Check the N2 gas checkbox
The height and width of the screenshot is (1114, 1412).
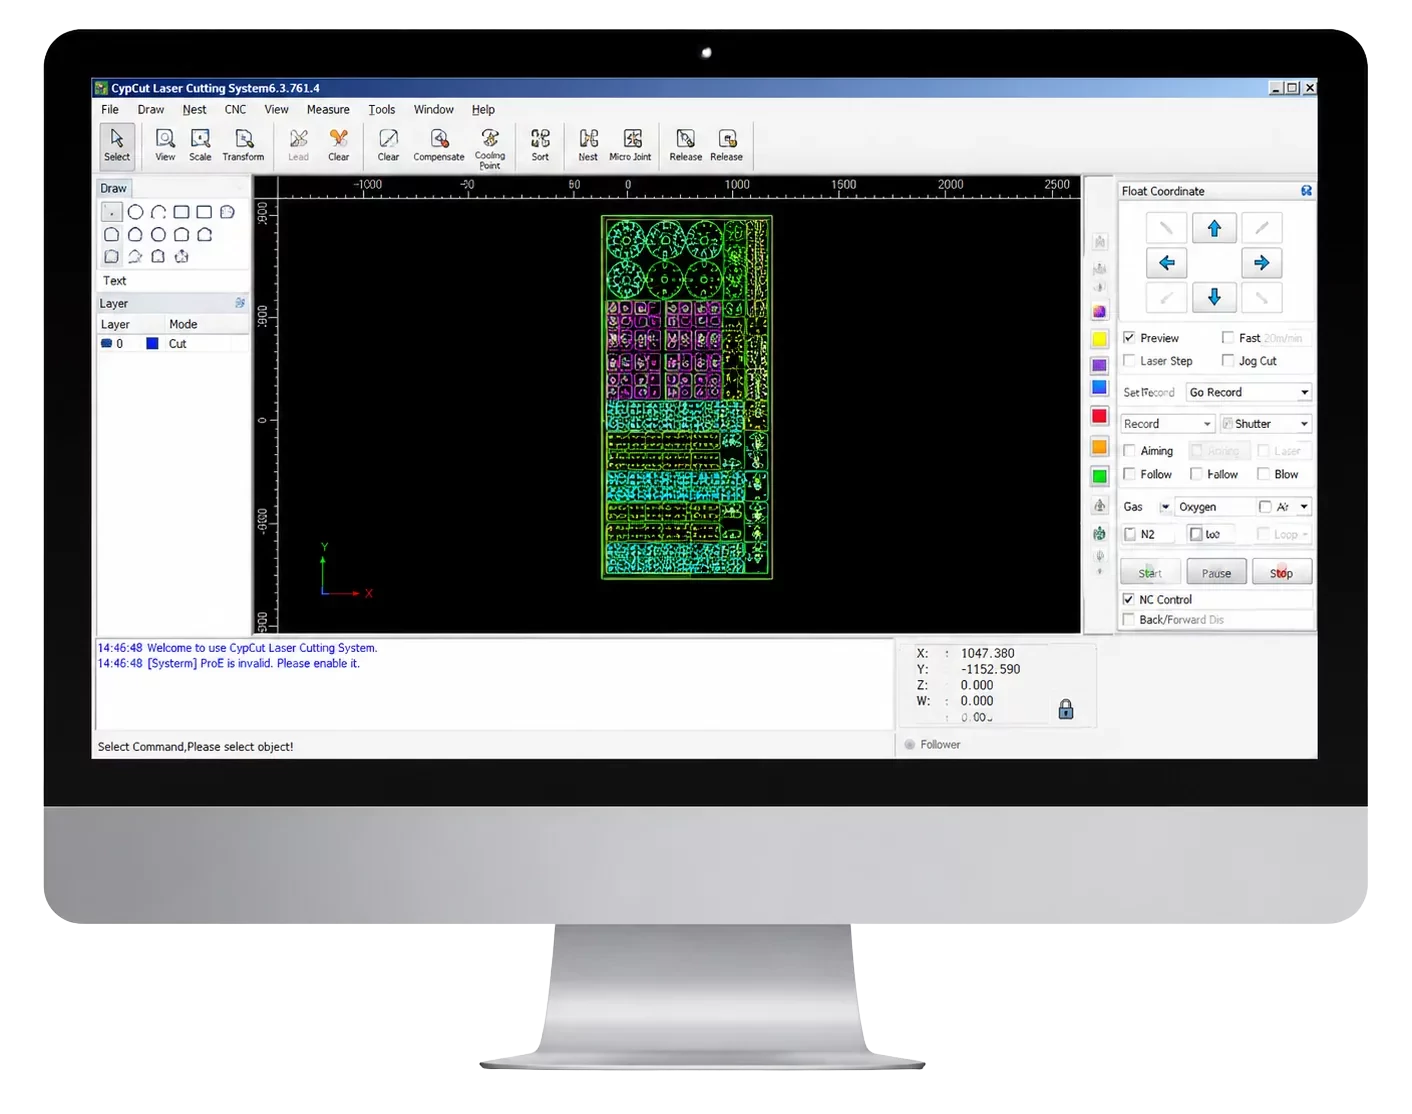[x=1130, y=534]
